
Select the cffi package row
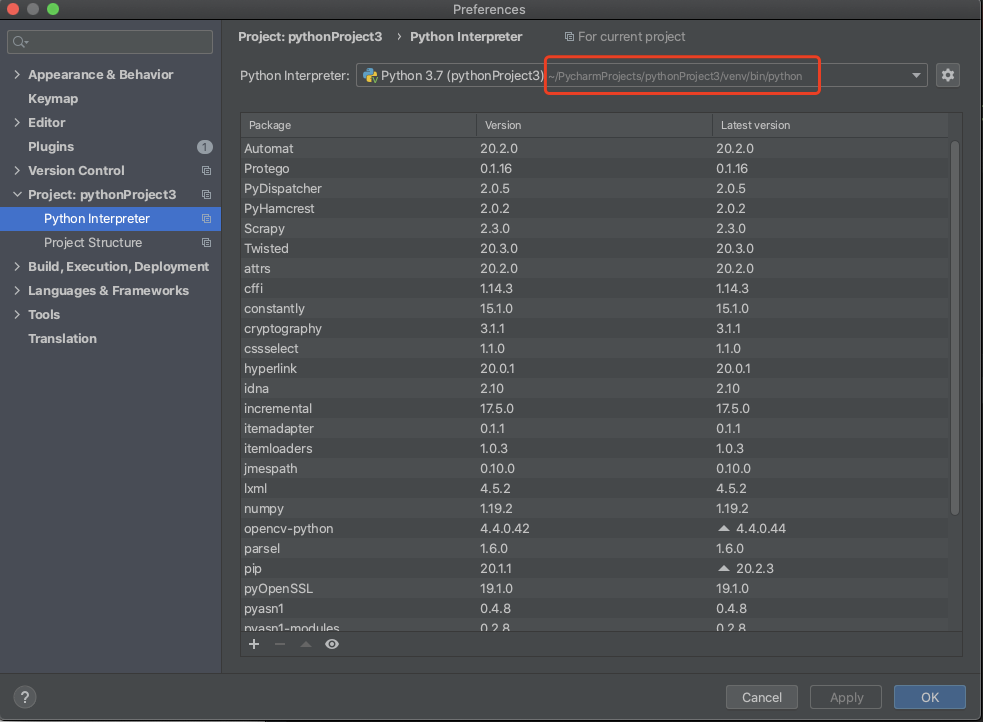[x=594, y=289]
